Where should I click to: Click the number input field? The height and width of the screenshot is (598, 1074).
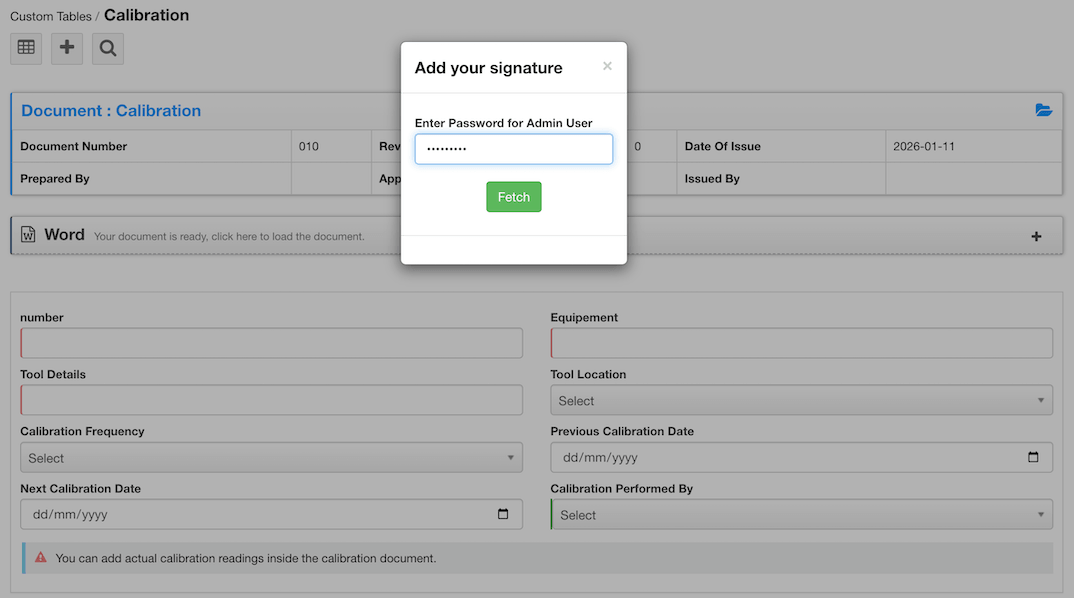271,343
